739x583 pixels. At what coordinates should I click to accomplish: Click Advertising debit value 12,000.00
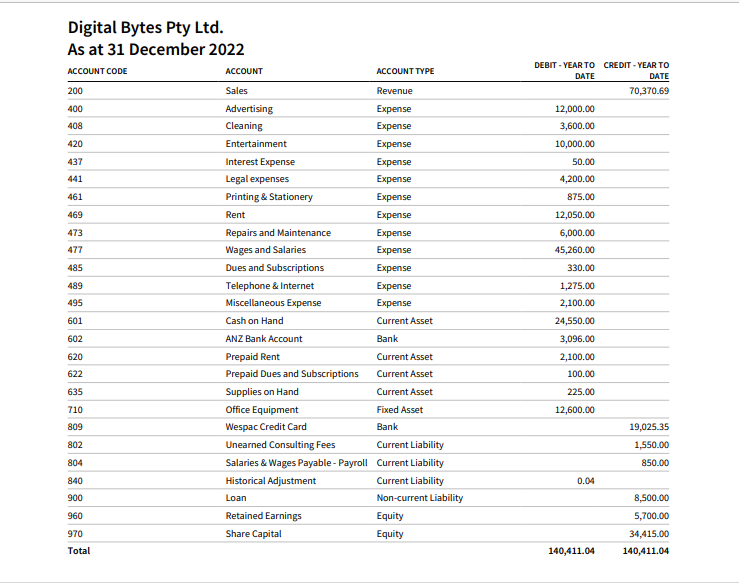[x=575, y=109]
